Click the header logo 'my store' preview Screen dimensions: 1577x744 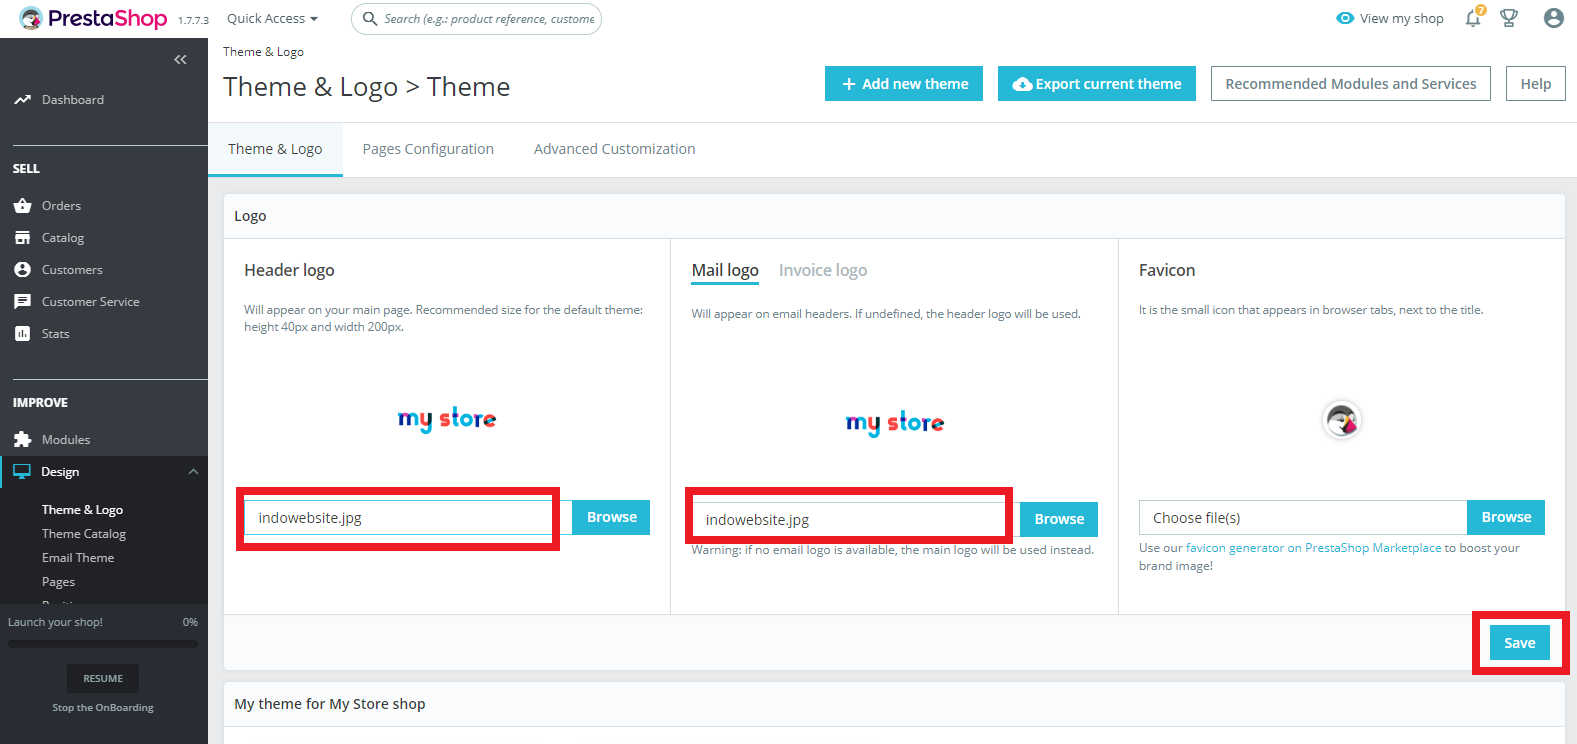pos(447,419)
